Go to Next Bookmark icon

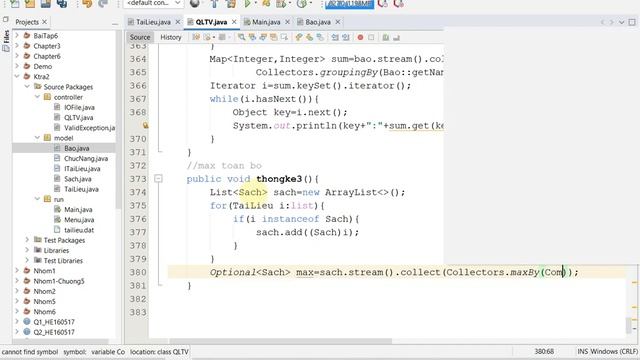[x=310, y=37]
